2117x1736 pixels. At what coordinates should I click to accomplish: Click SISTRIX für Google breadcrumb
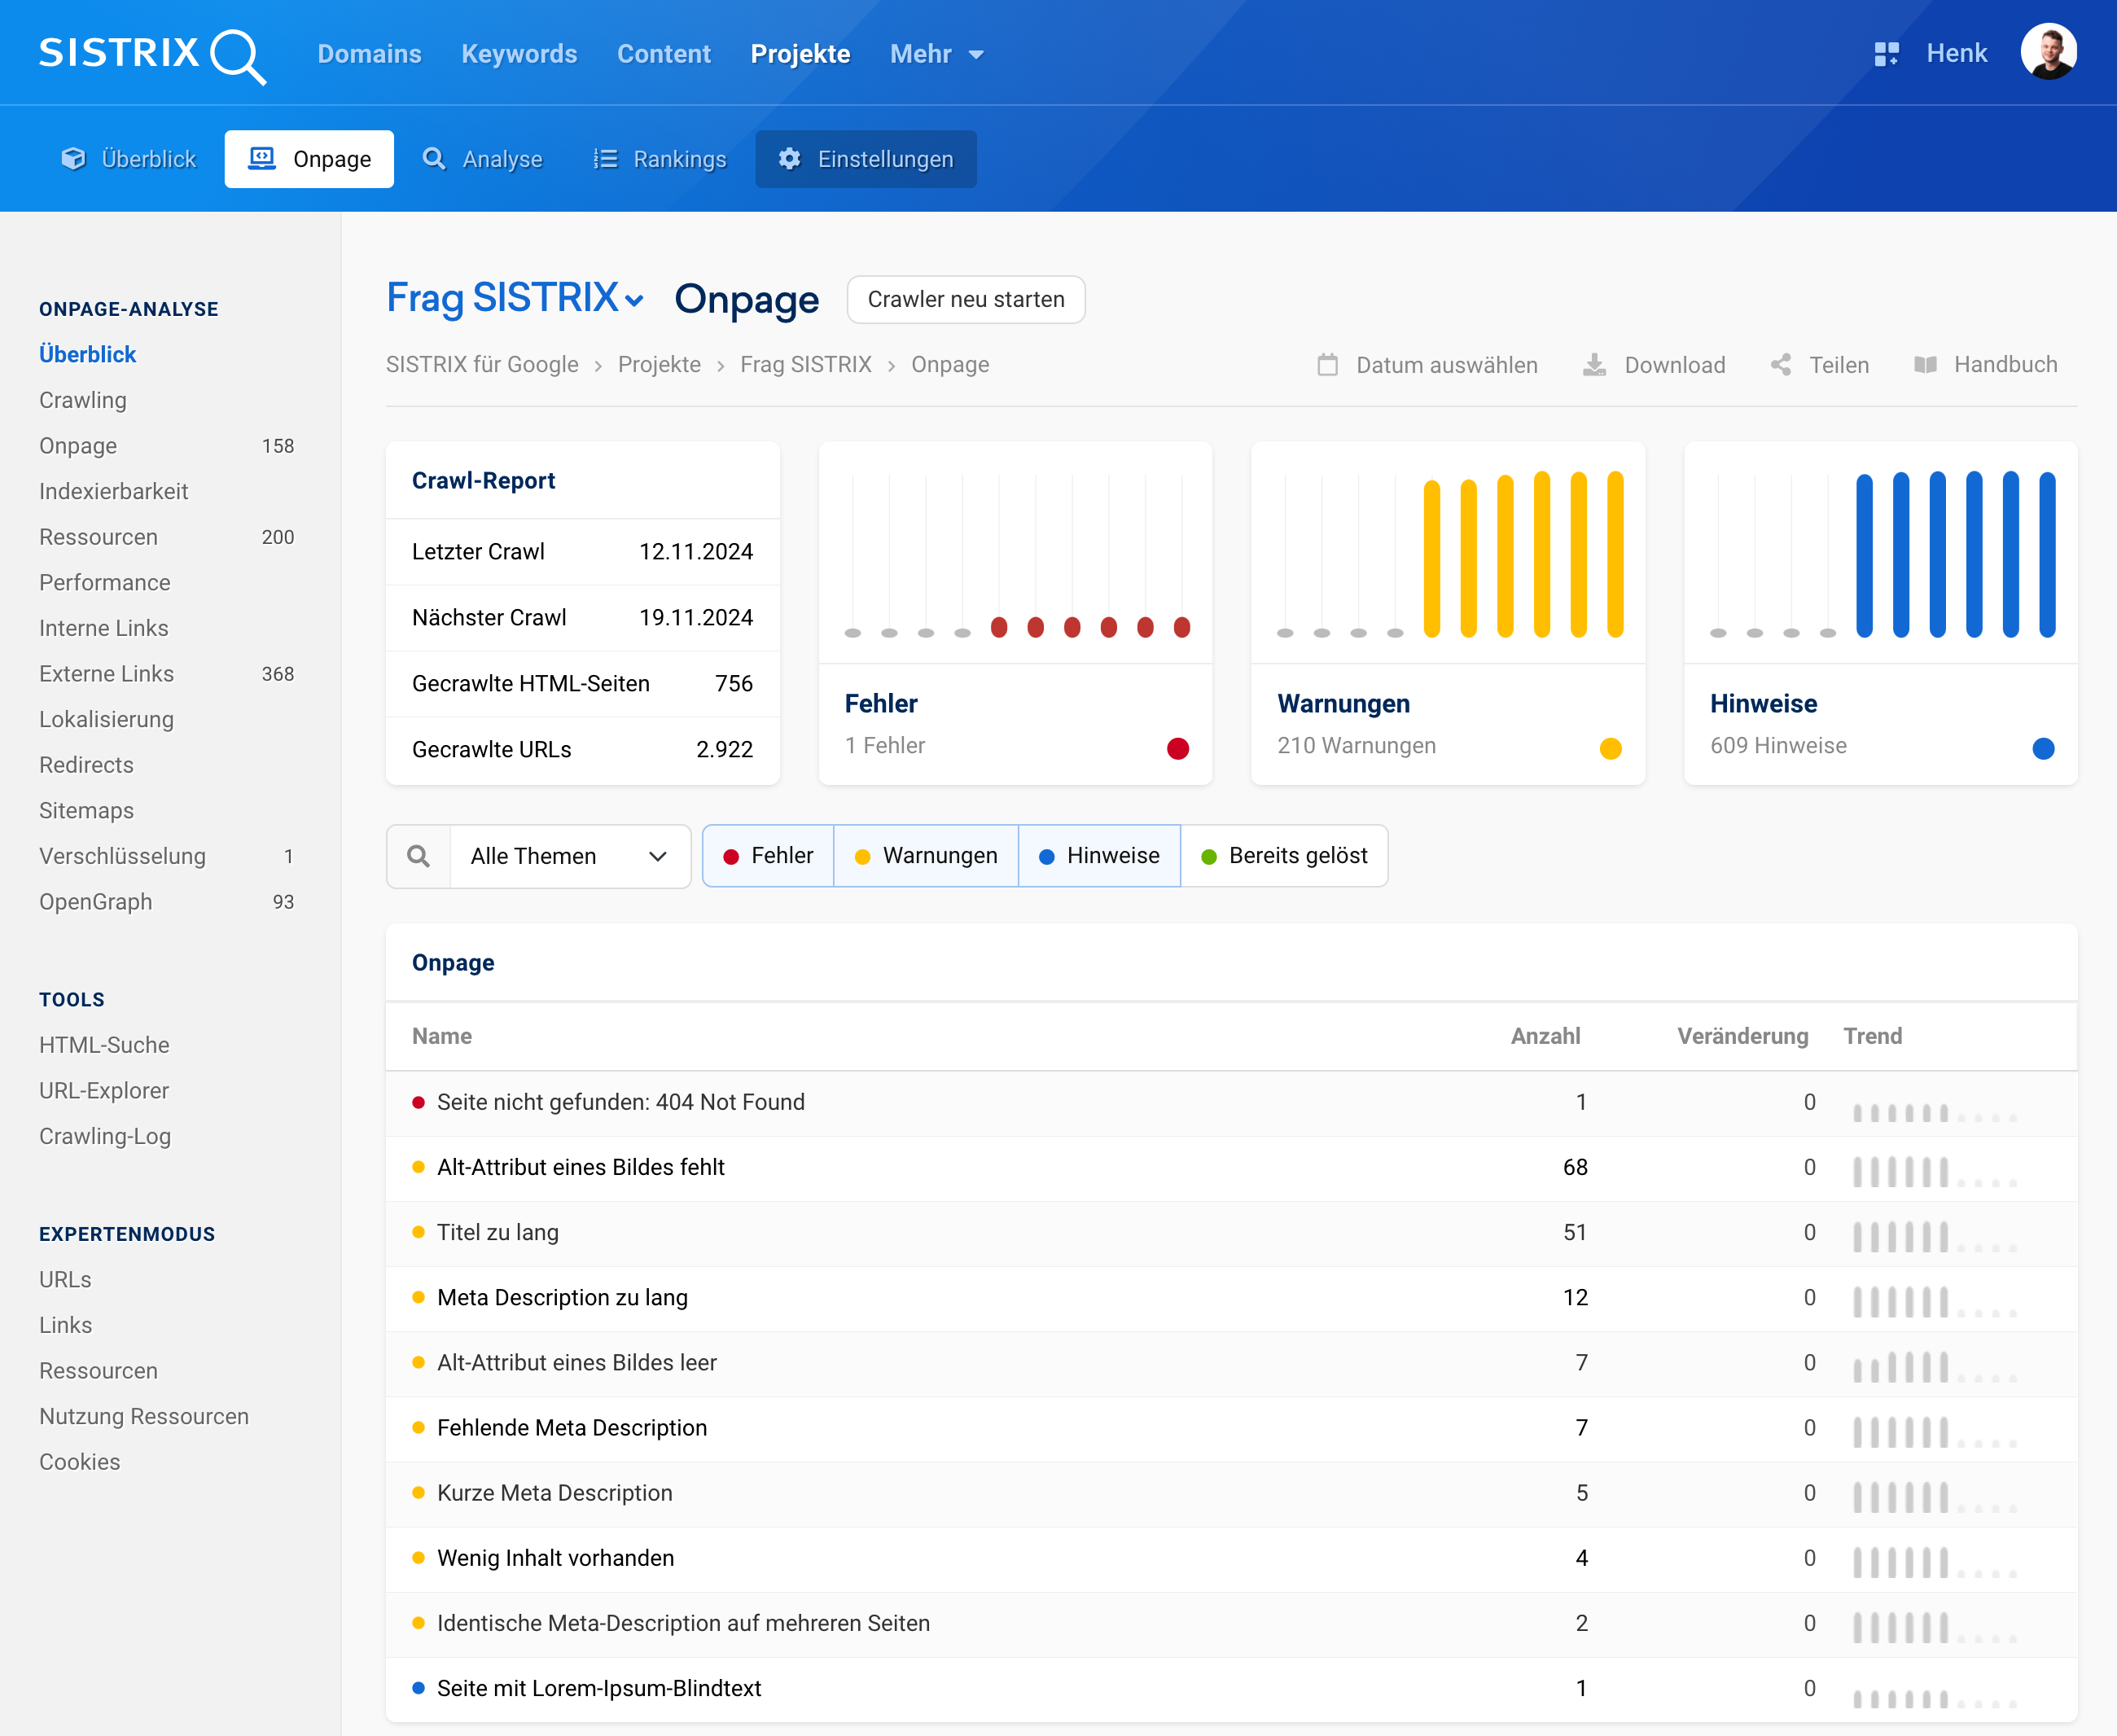pos(482,365)
